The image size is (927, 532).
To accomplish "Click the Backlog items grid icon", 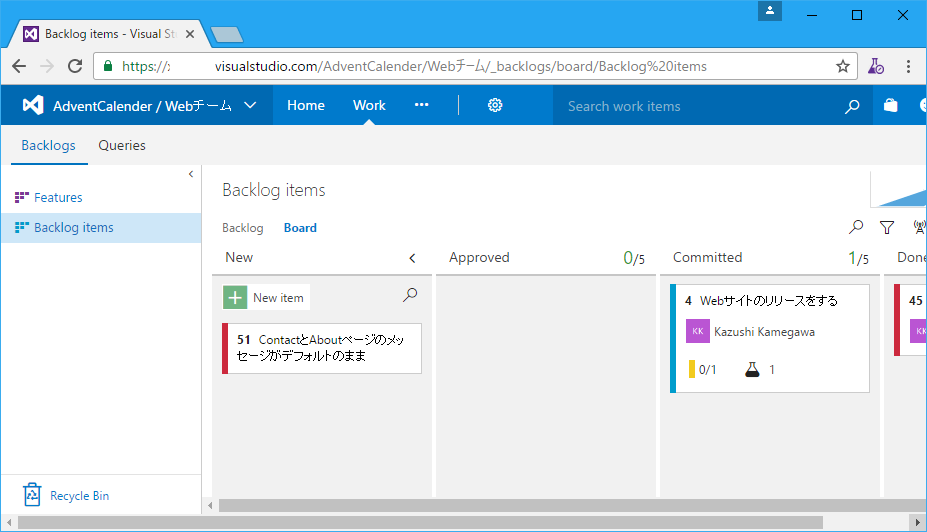I will [22, 227].
